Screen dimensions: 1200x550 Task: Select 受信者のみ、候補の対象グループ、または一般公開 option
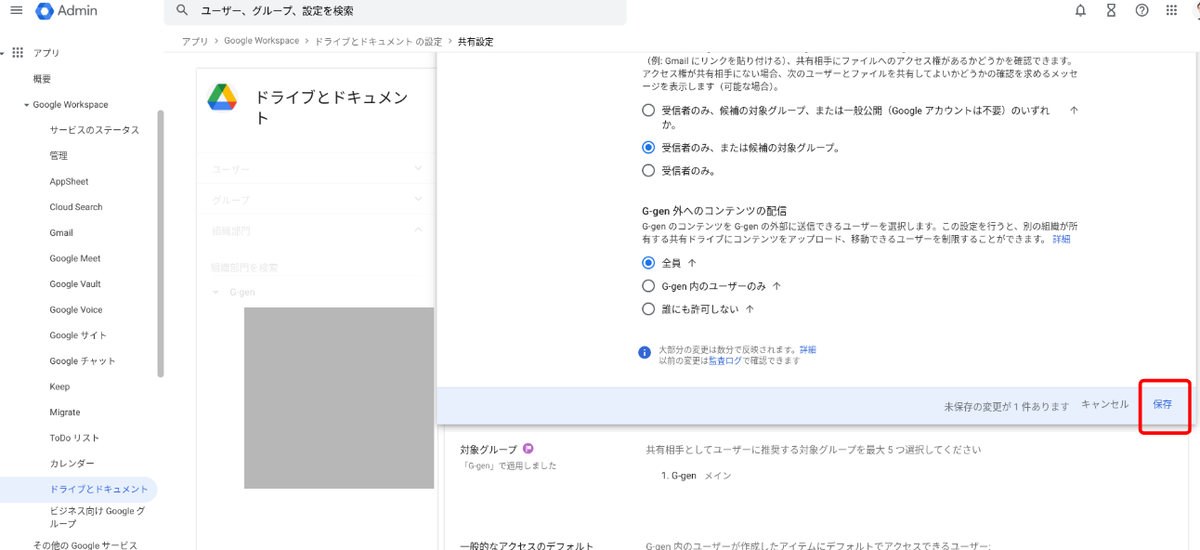point(648,111)
